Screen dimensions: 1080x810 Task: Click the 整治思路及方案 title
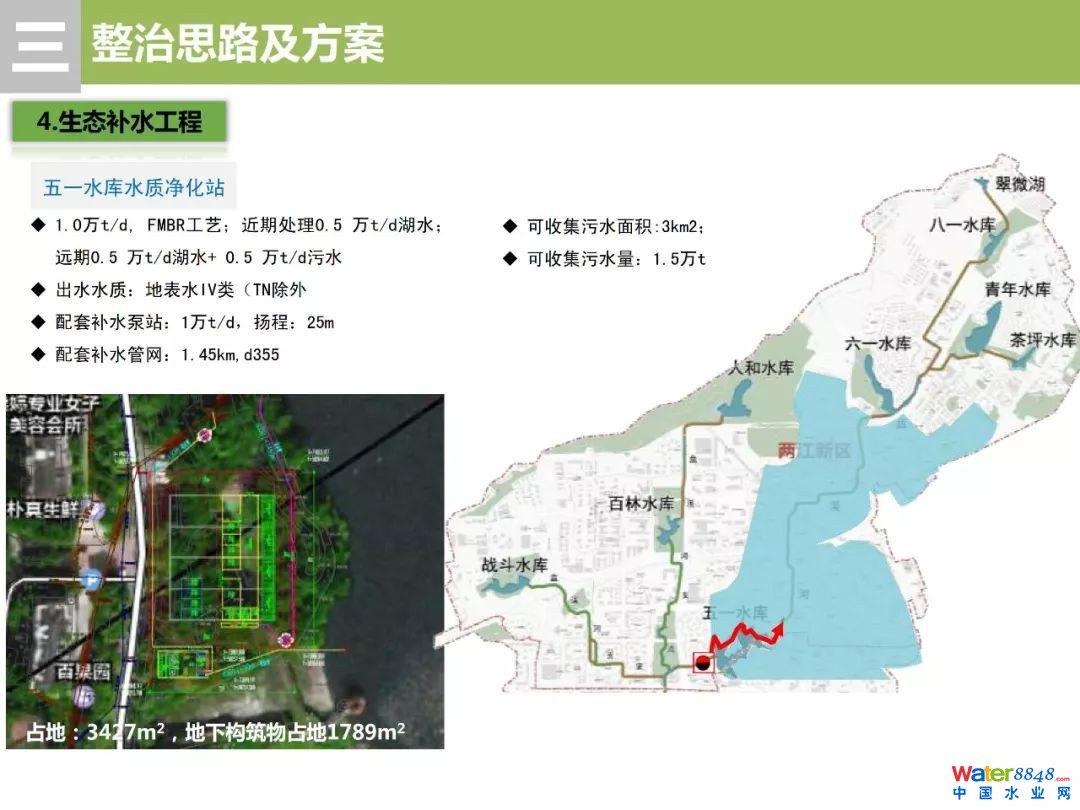click(x=238, y=43)
